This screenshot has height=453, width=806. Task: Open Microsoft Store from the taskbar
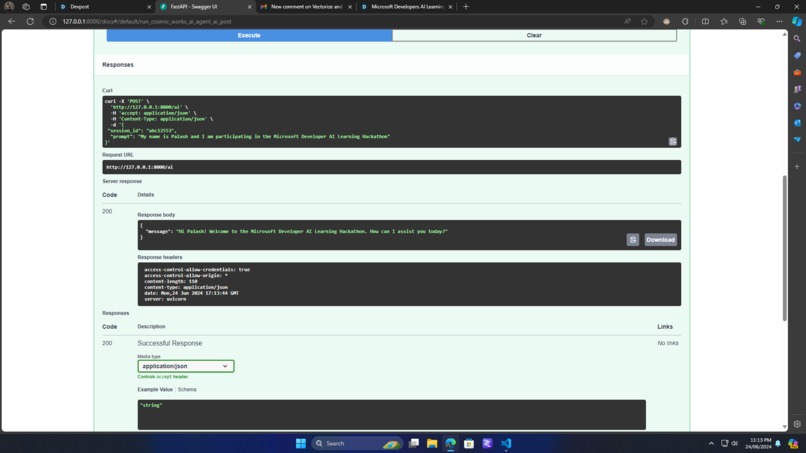pos(469,443)
